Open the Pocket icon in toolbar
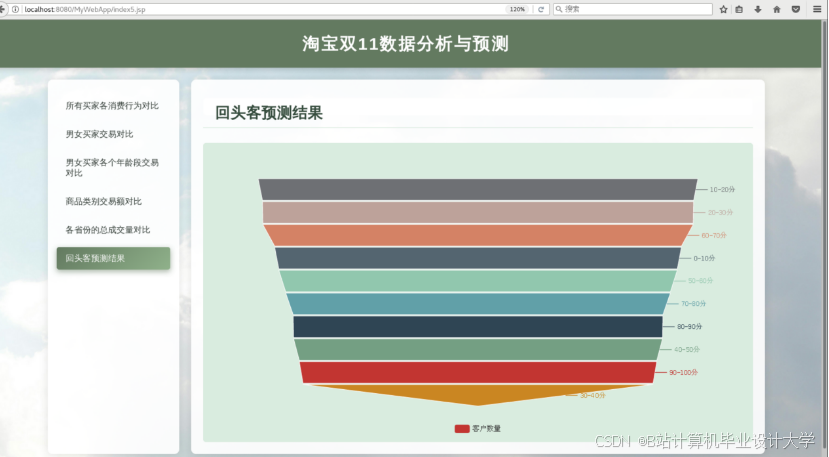Screen dimensions: 829x457 [796, 9]
